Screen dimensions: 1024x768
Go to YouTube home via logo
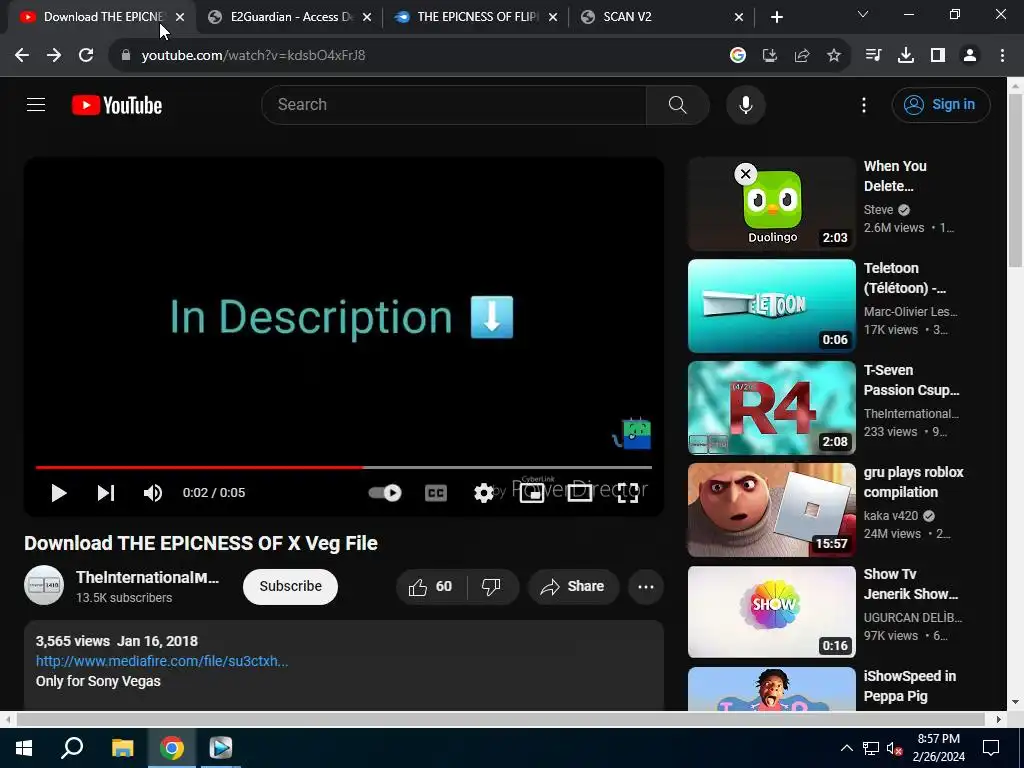click(x=117, y=105)
